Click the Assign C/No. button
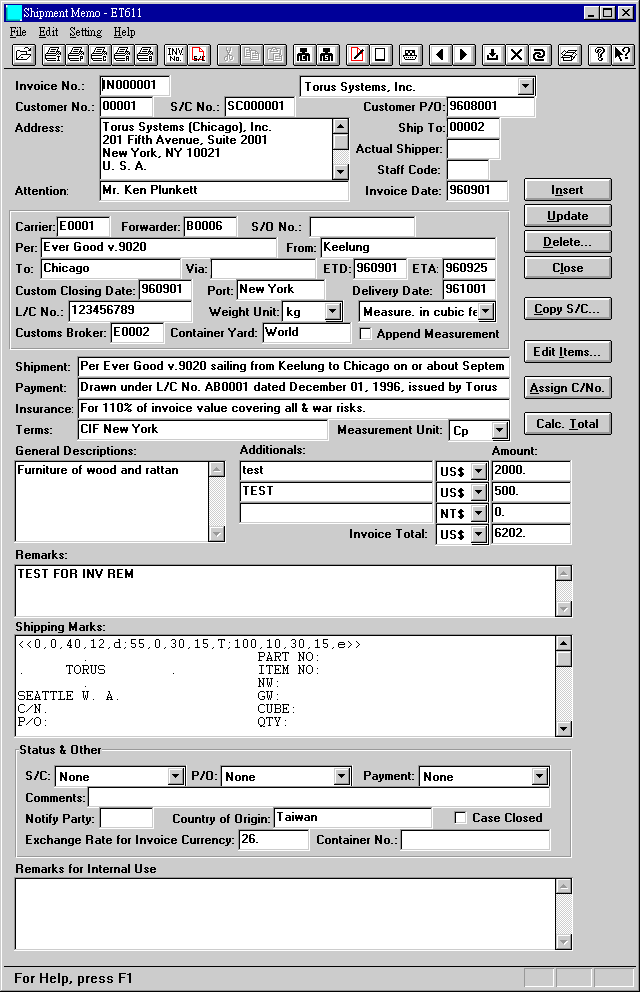The width and height of the screenshot is (640, 992). pos(567,388)
